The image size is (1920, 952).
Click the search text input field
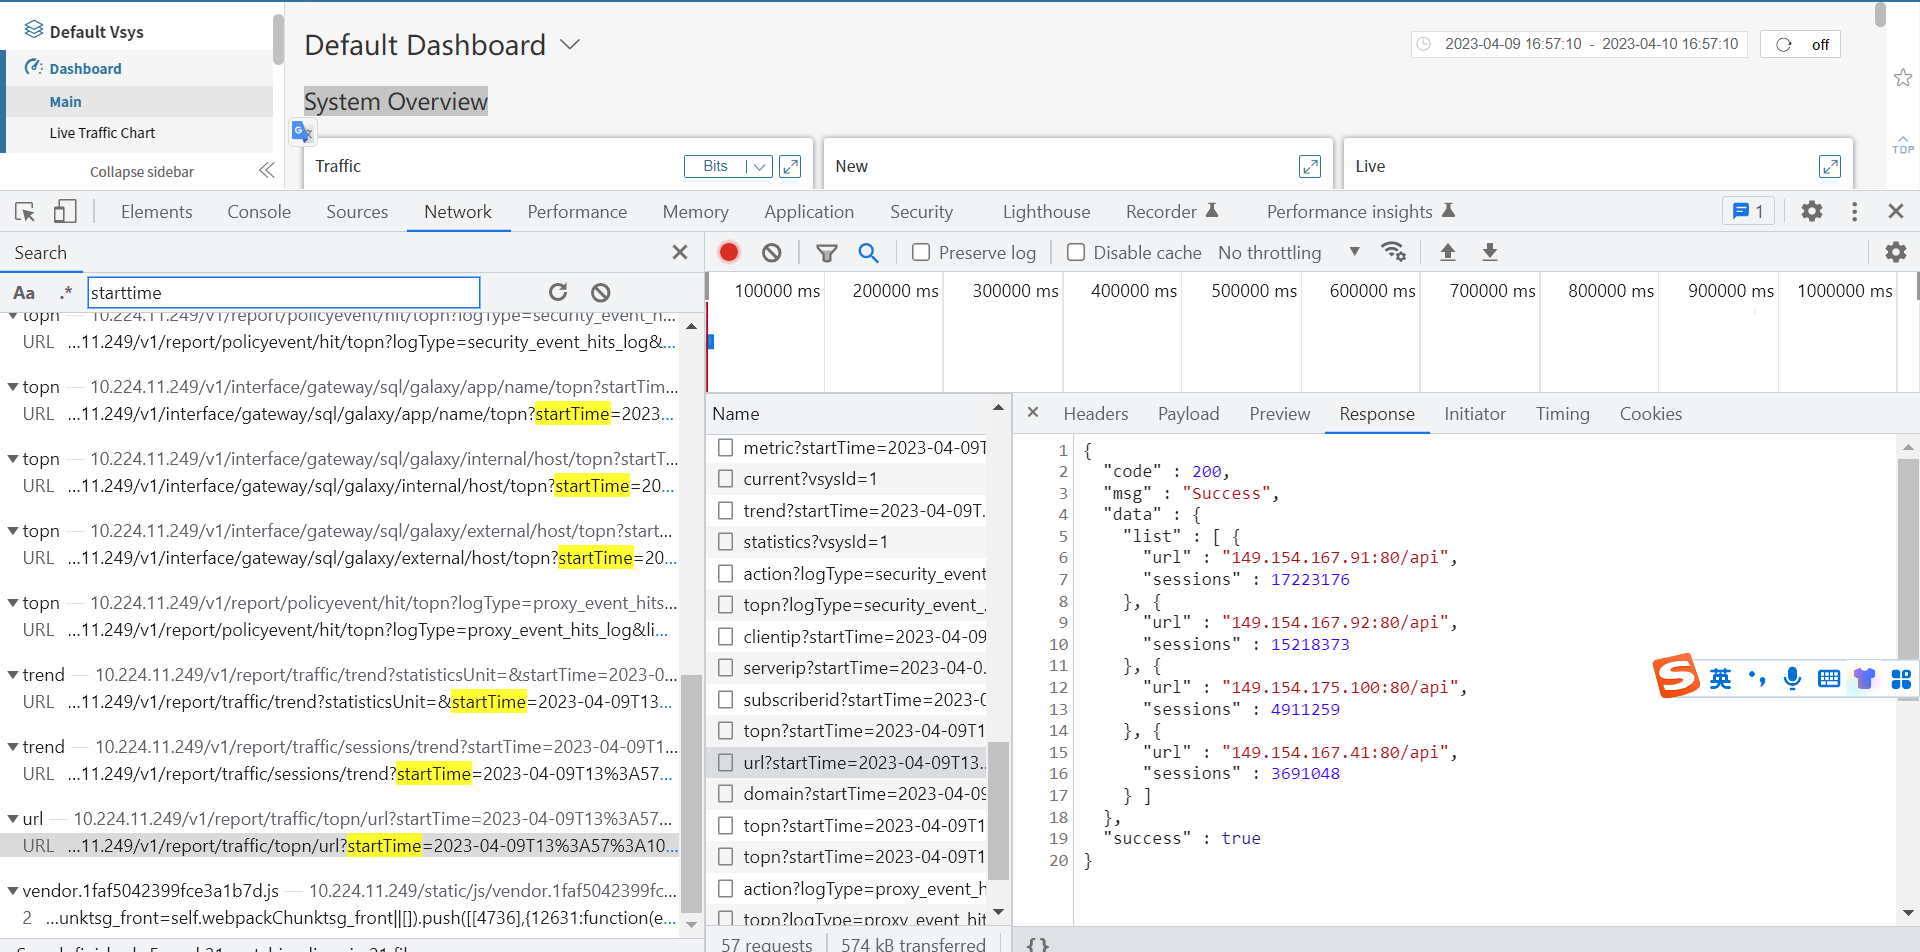tap(283, 293)
